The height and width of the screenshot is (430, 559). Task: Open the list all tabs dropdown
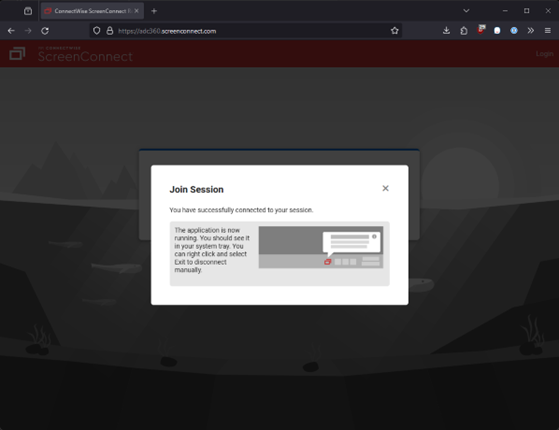coord(466,11)
